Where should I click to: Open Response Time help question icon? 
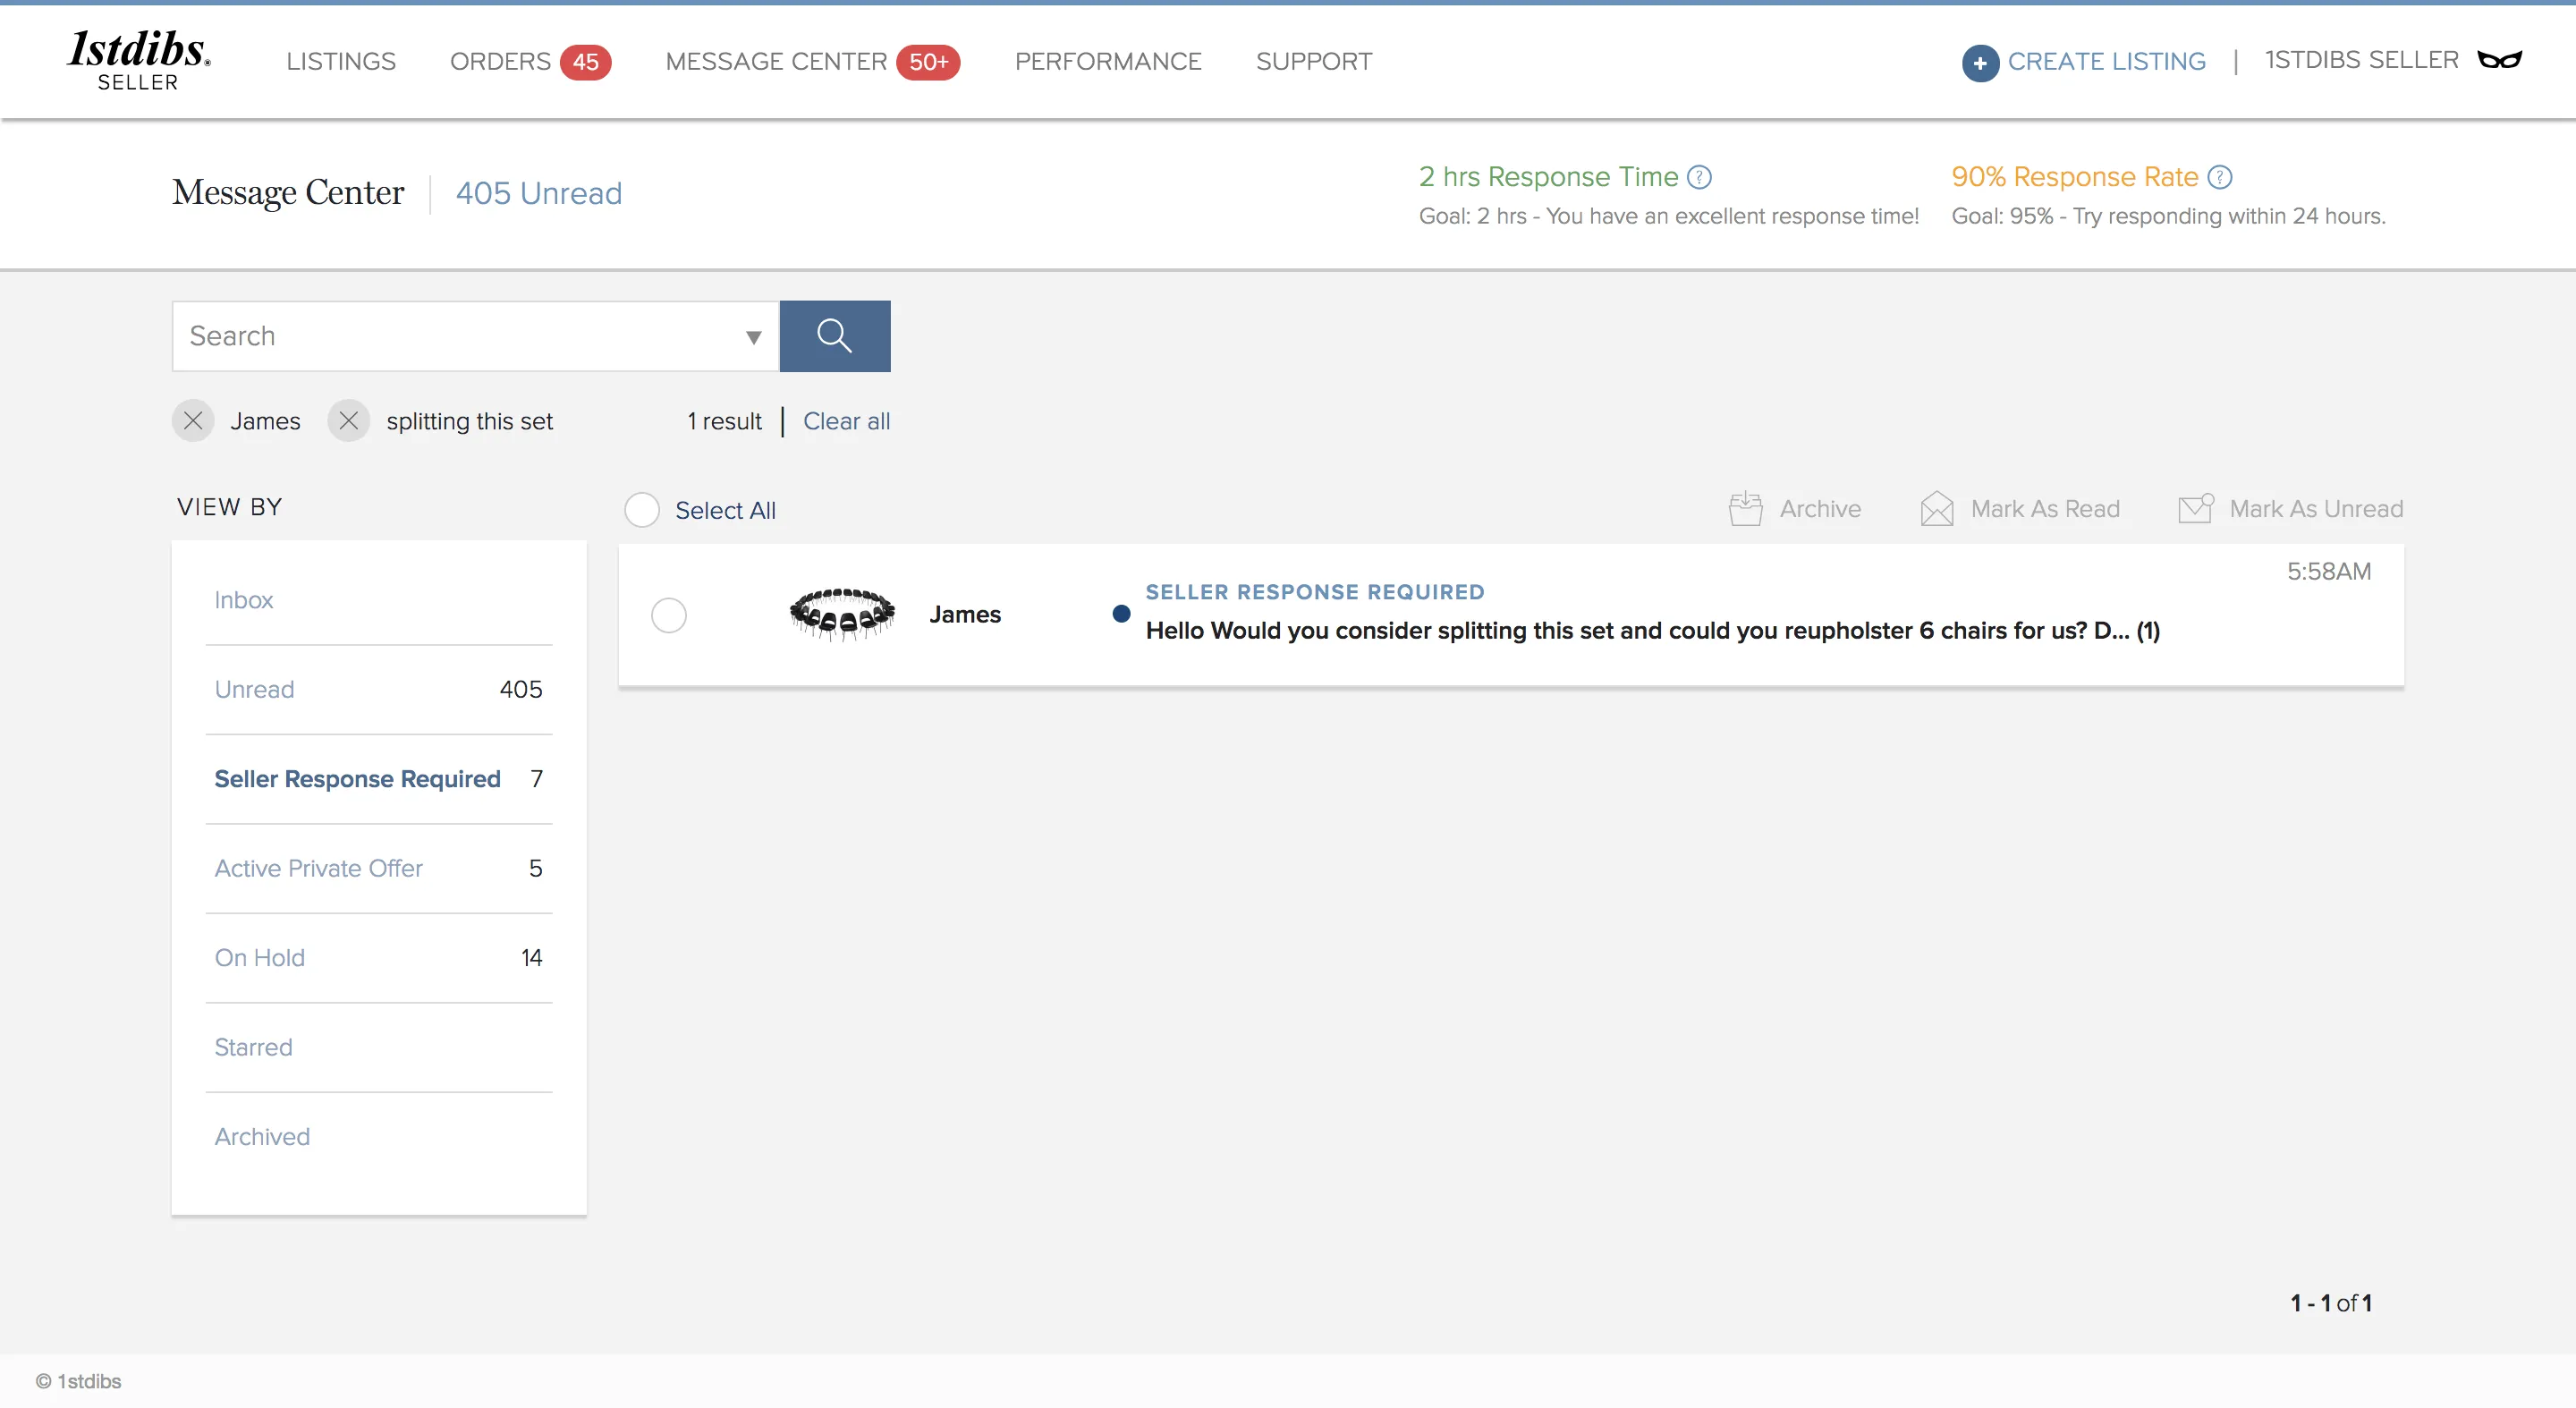pyautogui.click(x=1699, y=177)
